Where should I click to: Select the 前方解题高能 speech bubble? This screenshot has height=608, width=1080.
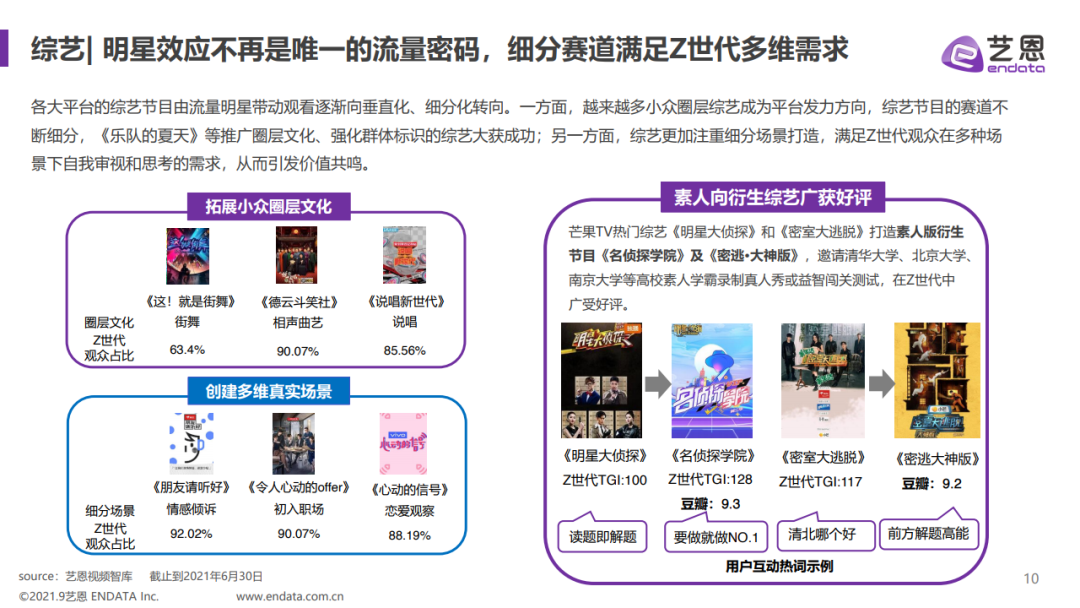[x=928, y=533]
